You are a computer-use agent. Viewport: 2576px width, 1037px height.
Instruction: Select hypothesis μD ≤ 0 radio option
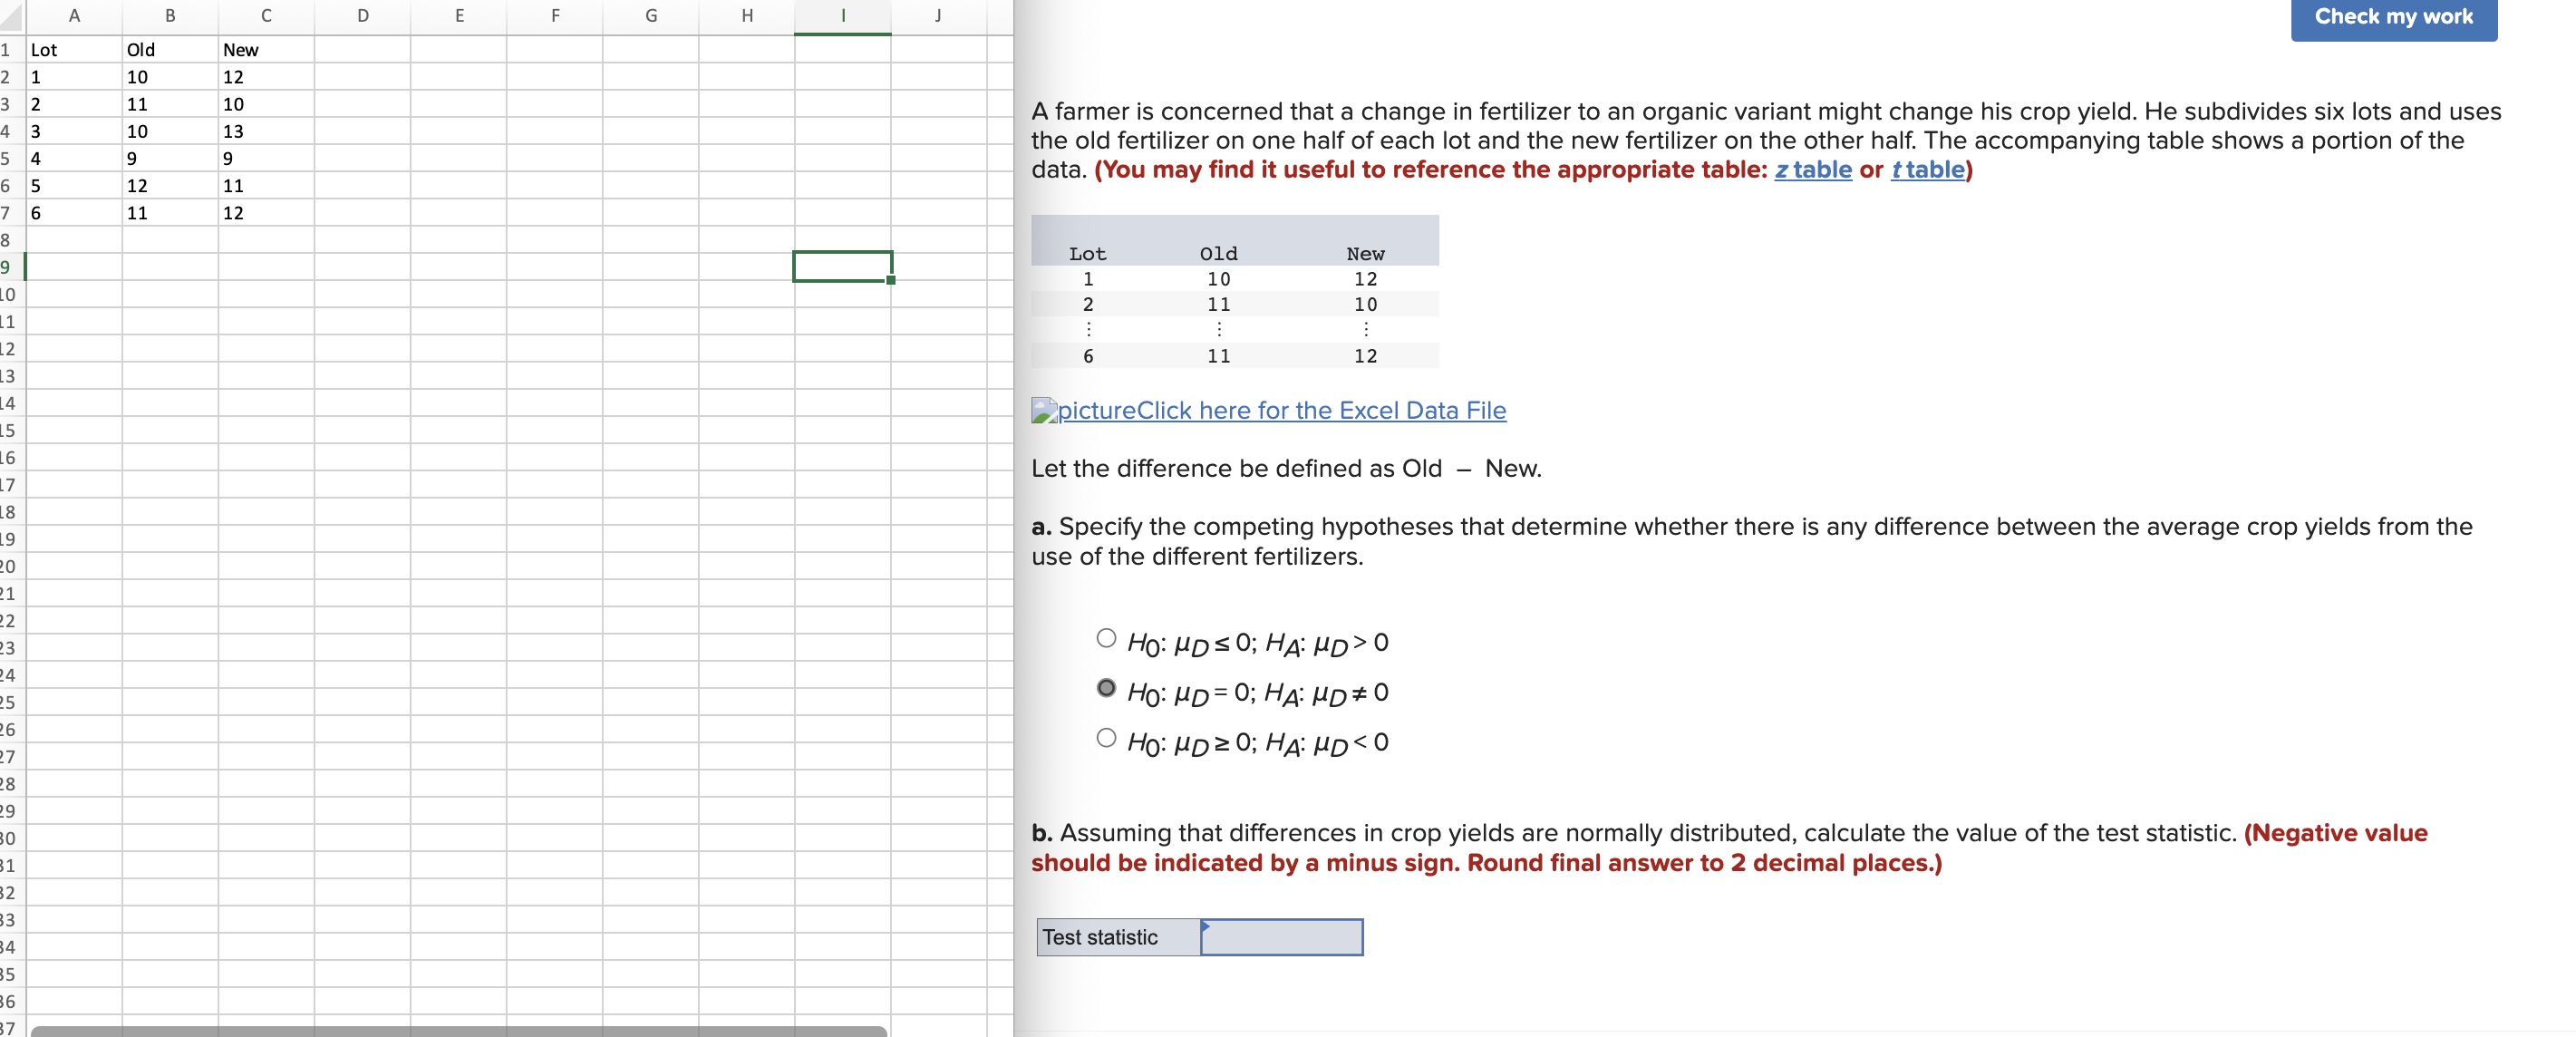pyautogui.click(x=1105, y=638)
